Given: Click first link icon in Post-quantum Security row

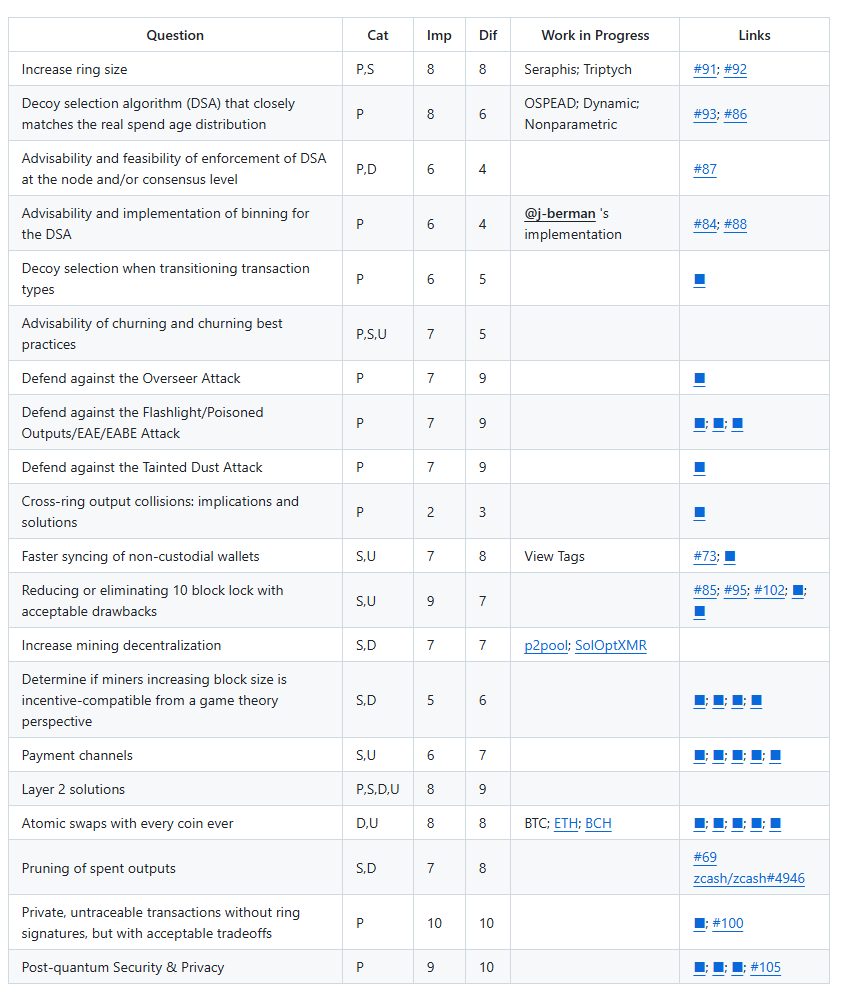Looking at the screenshot, I should pos(699,968).
